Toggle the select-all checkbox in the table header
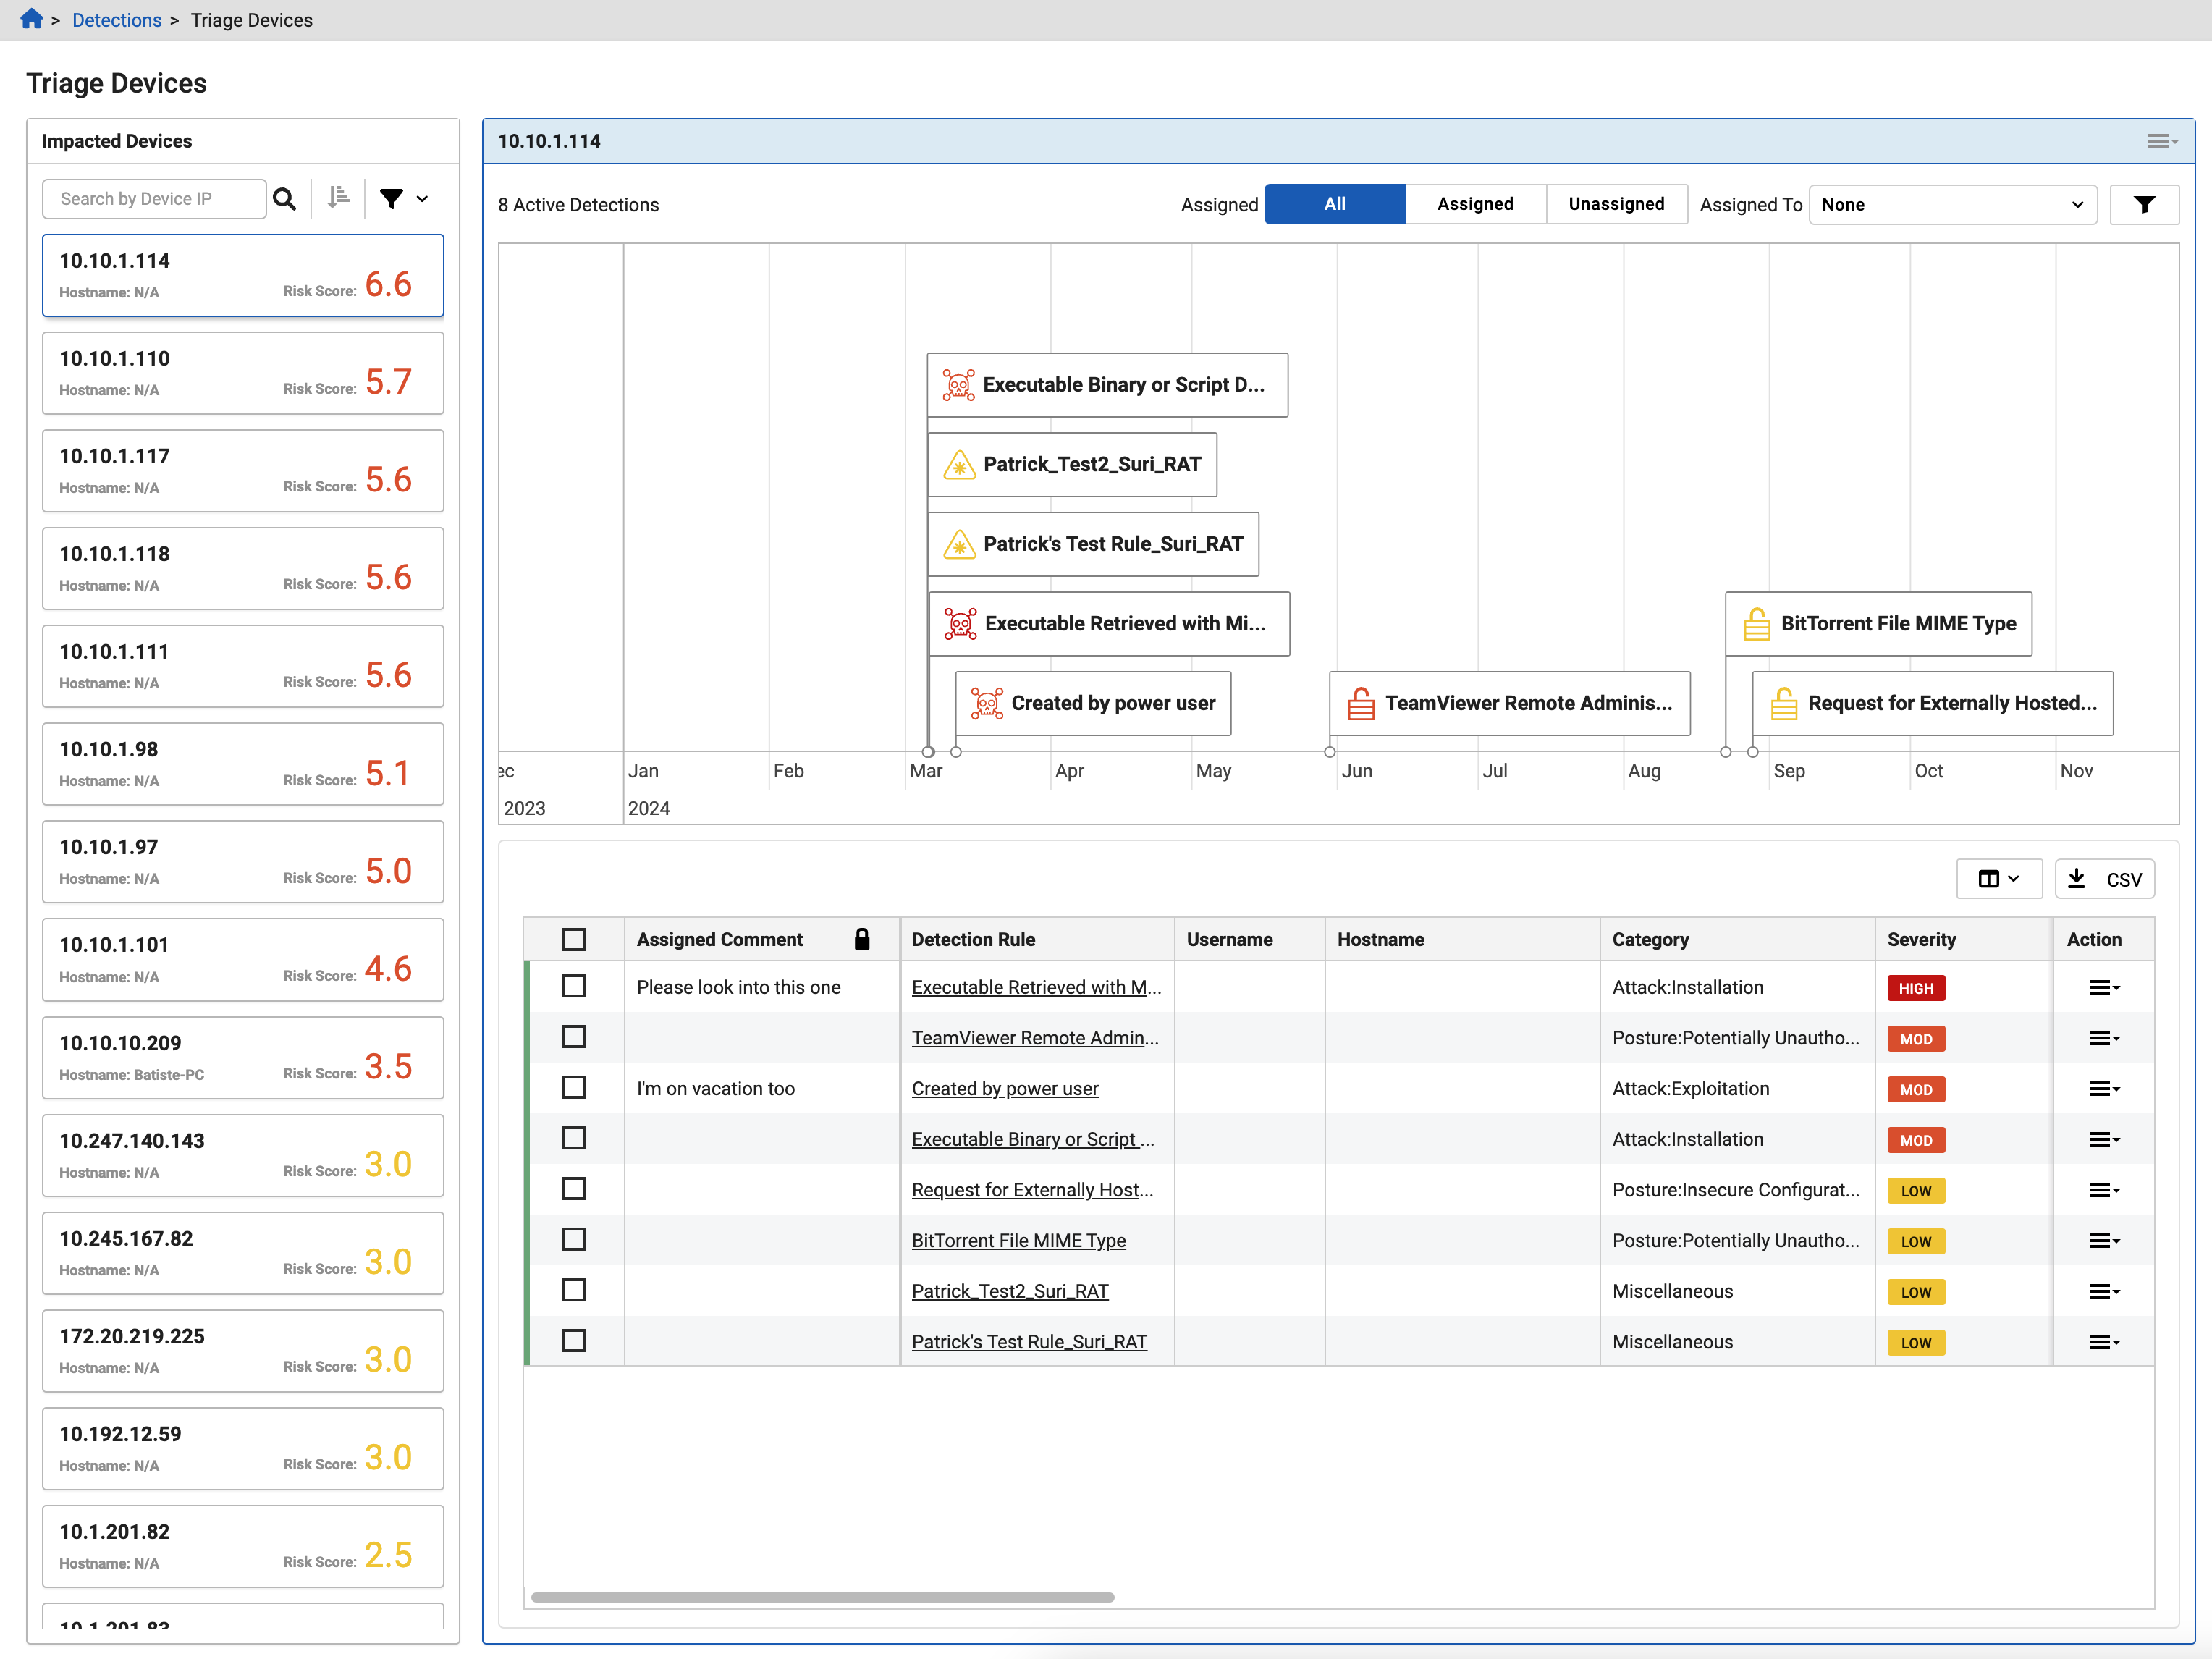 tap(574, 939)
